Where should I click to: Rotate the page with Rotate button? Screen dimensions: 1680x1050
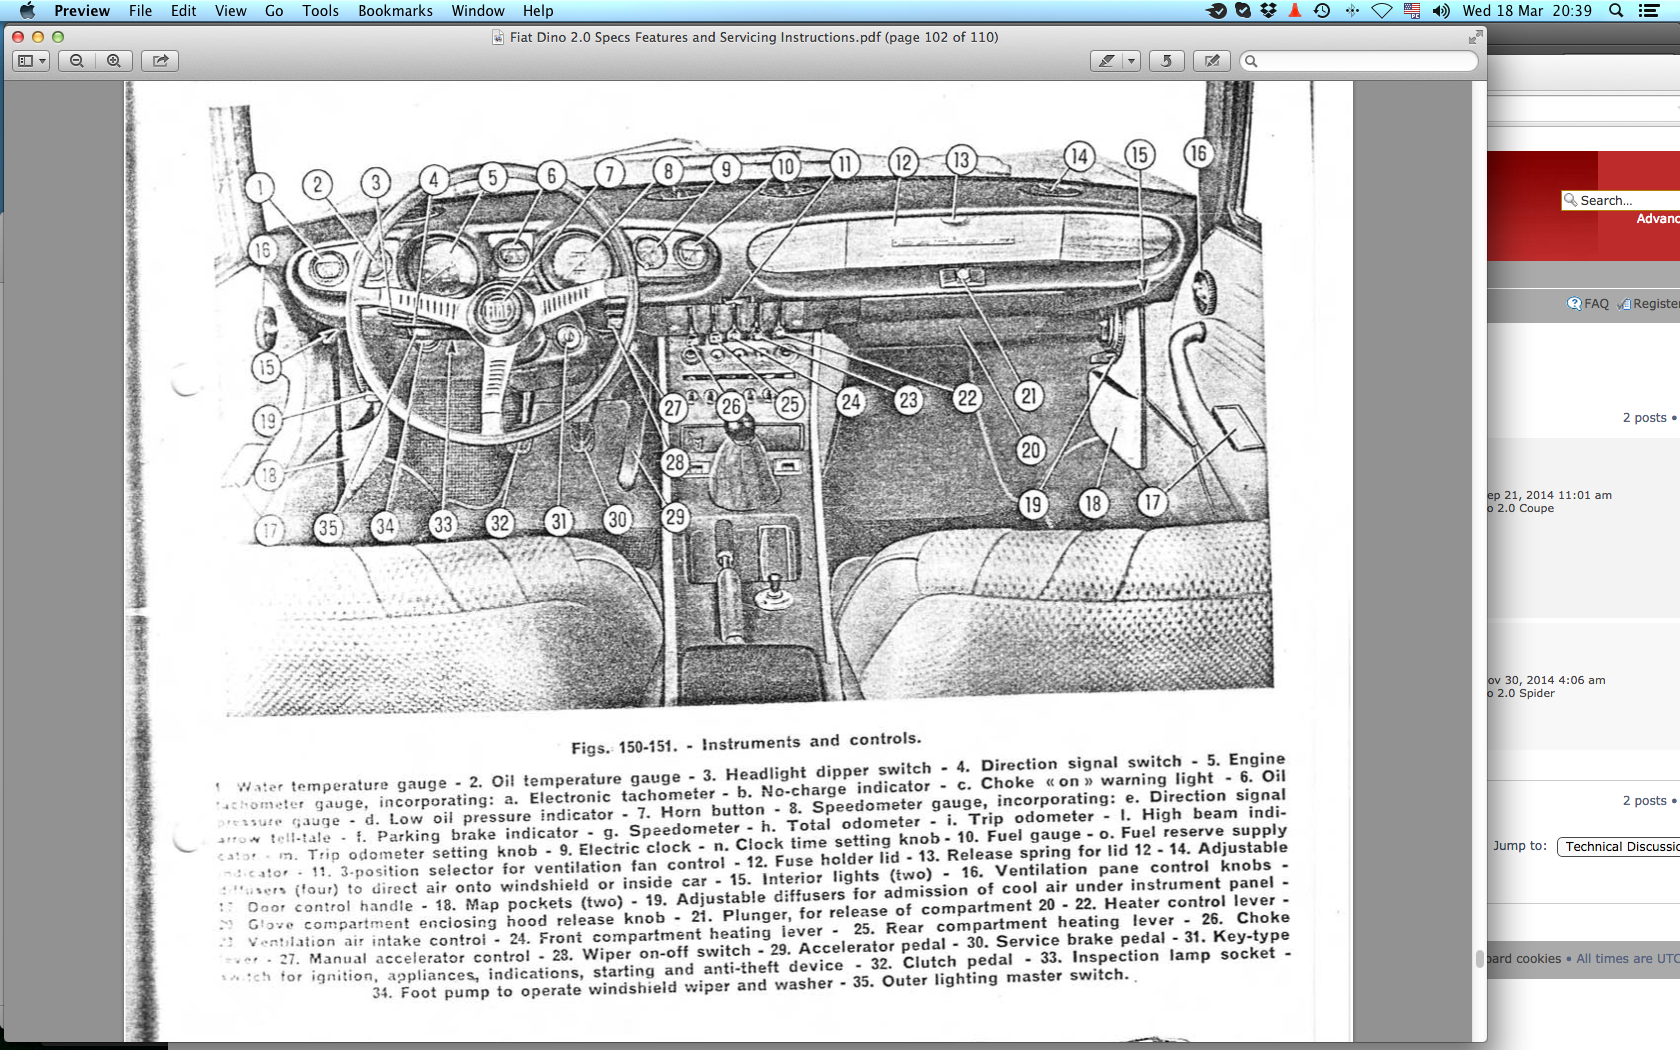tap(1166, 61)
